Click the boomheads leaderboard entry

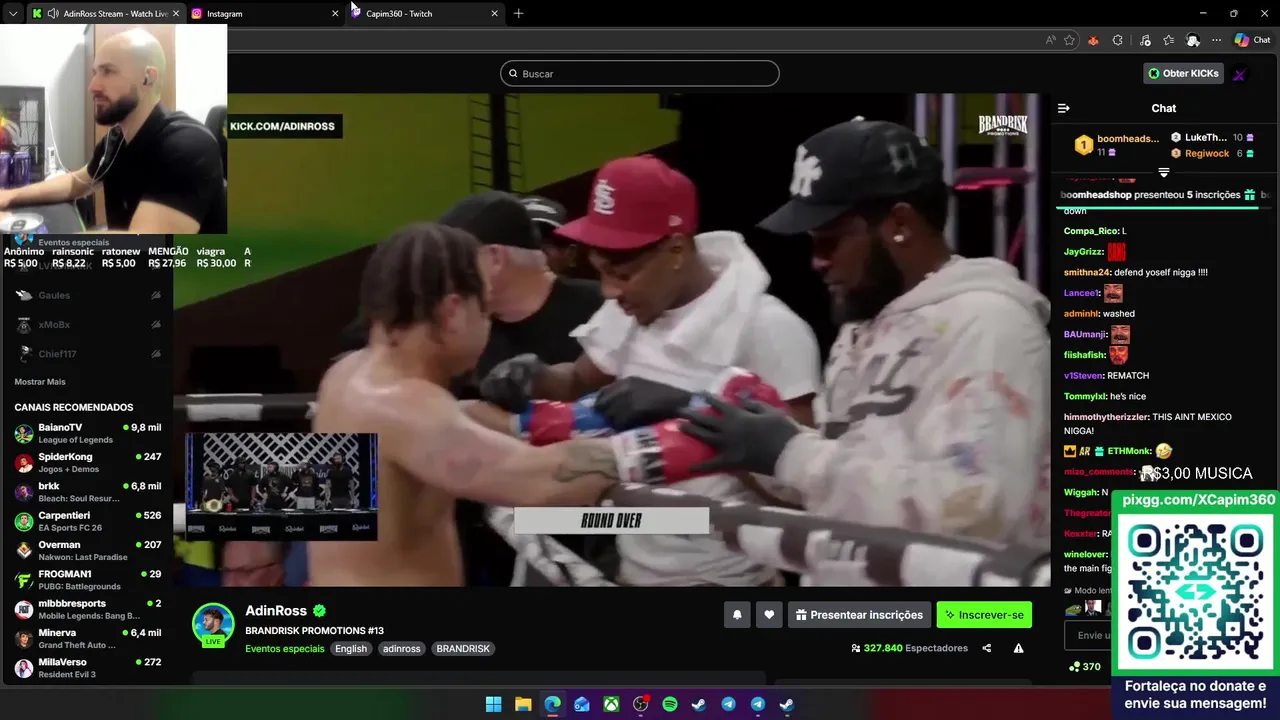1117,145
